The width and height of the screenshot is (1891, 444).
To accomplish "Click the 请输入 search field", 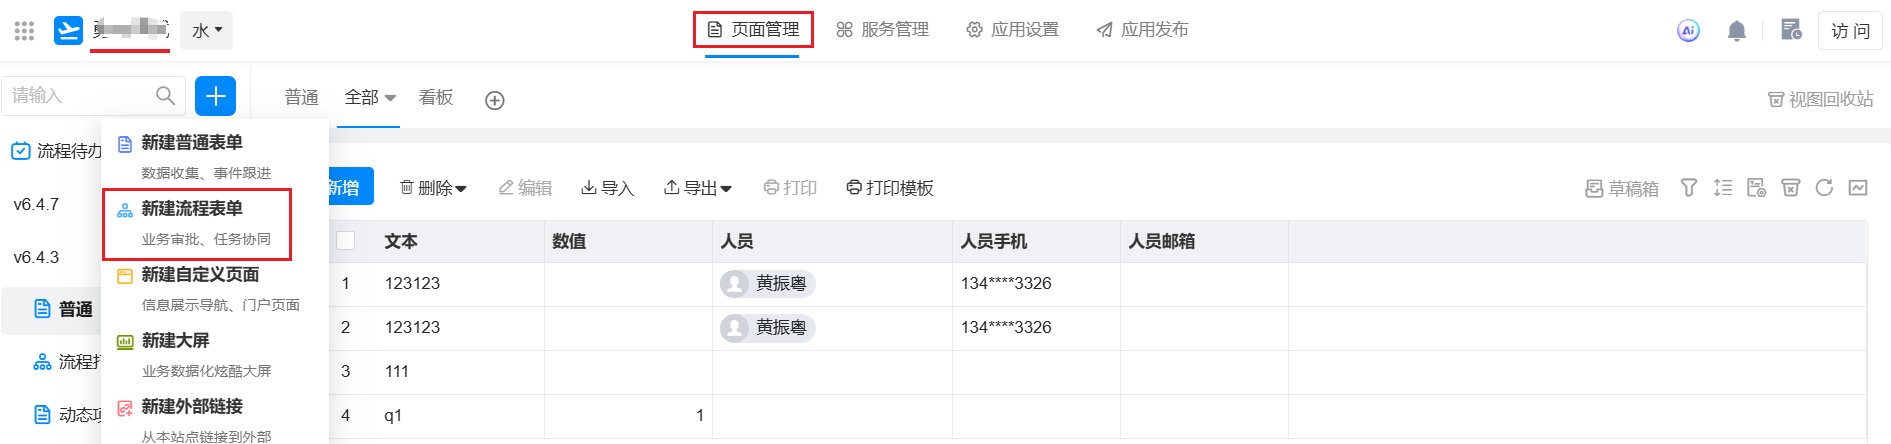I will (x=80, y=96).
